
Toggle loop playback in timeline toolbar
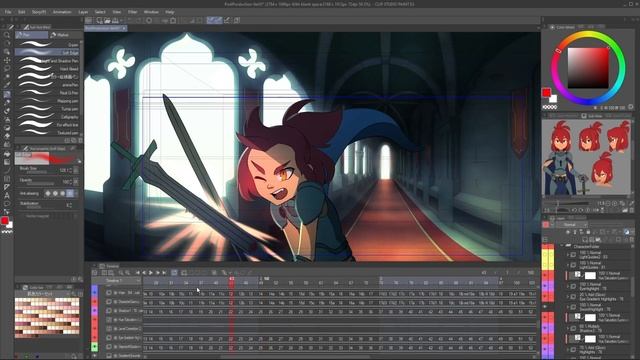(174, 273)
